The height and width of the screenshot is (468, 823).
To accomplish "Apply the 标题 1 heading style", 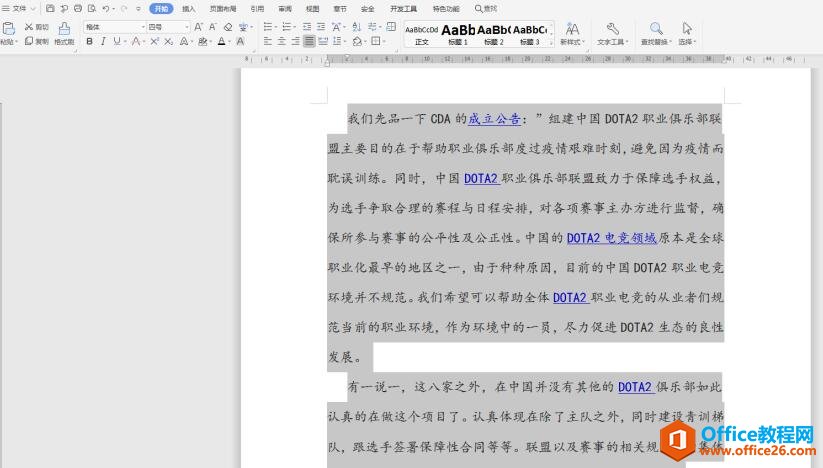I will coord(458,35).
